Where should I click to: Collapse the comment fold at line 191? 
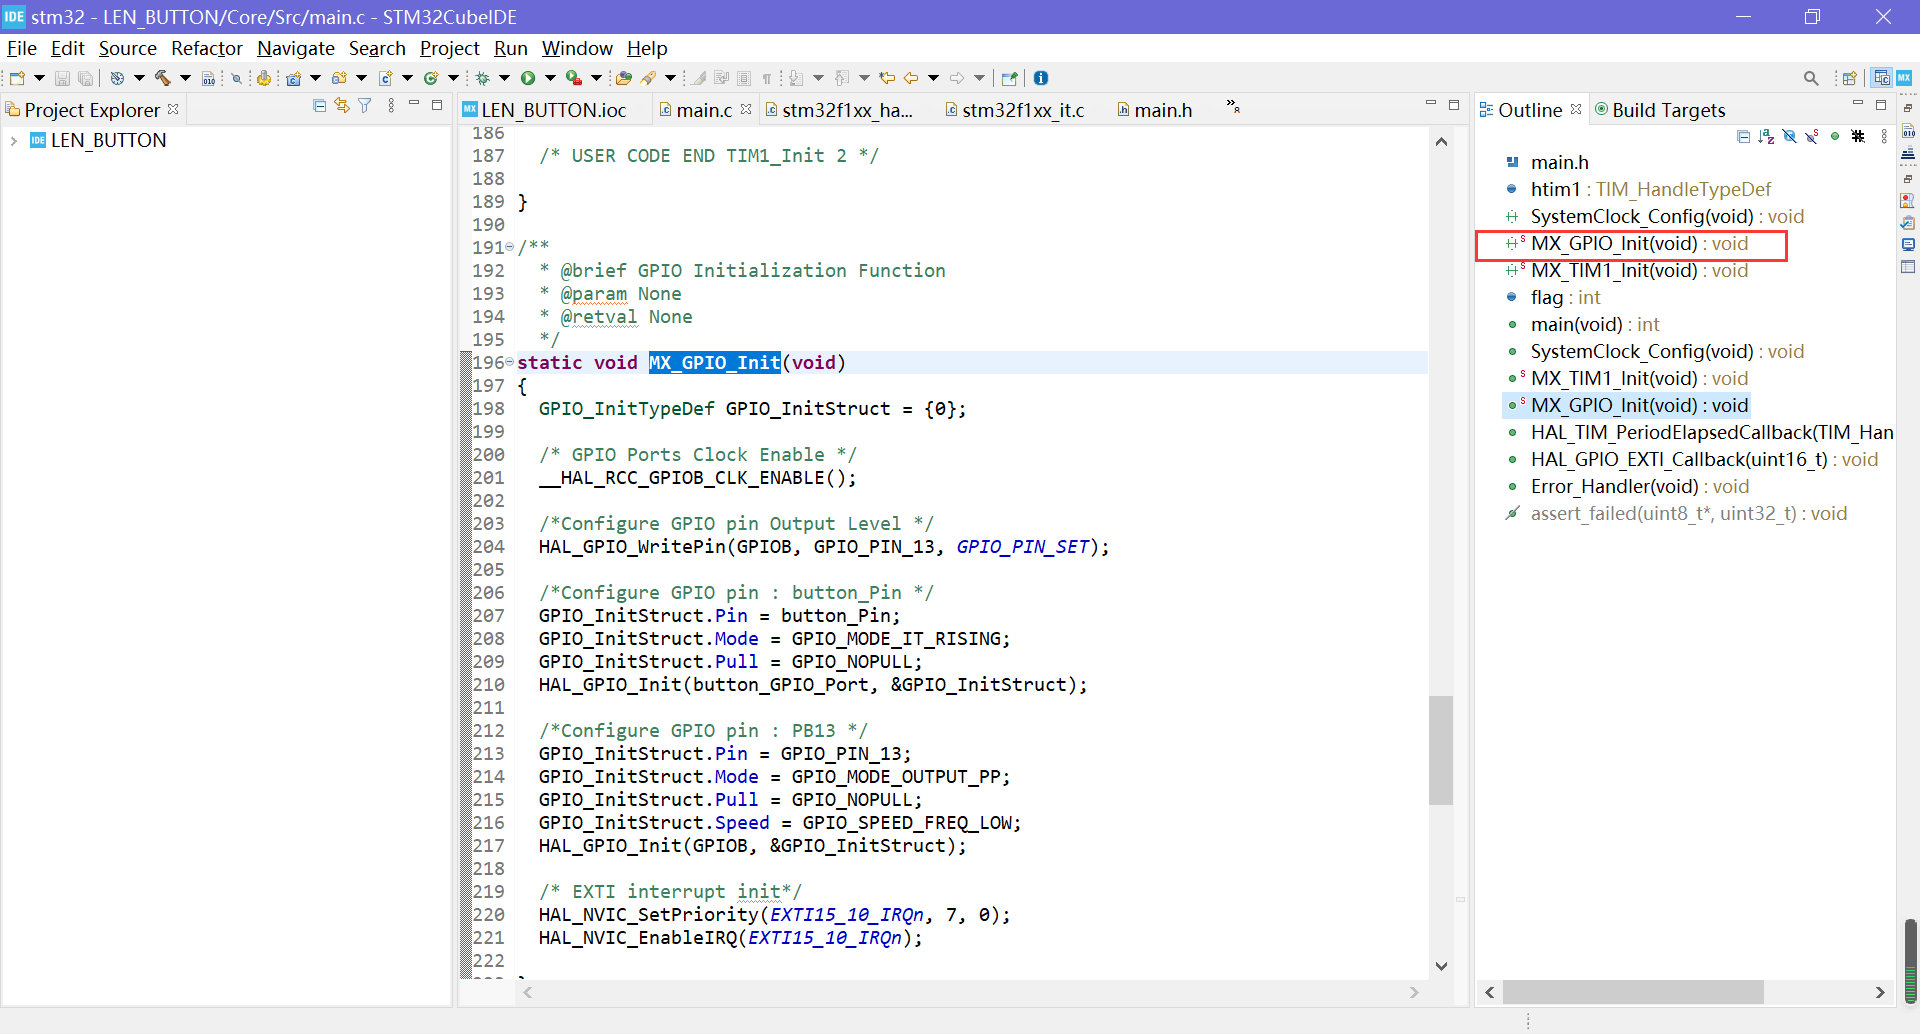tap(510, 247)
